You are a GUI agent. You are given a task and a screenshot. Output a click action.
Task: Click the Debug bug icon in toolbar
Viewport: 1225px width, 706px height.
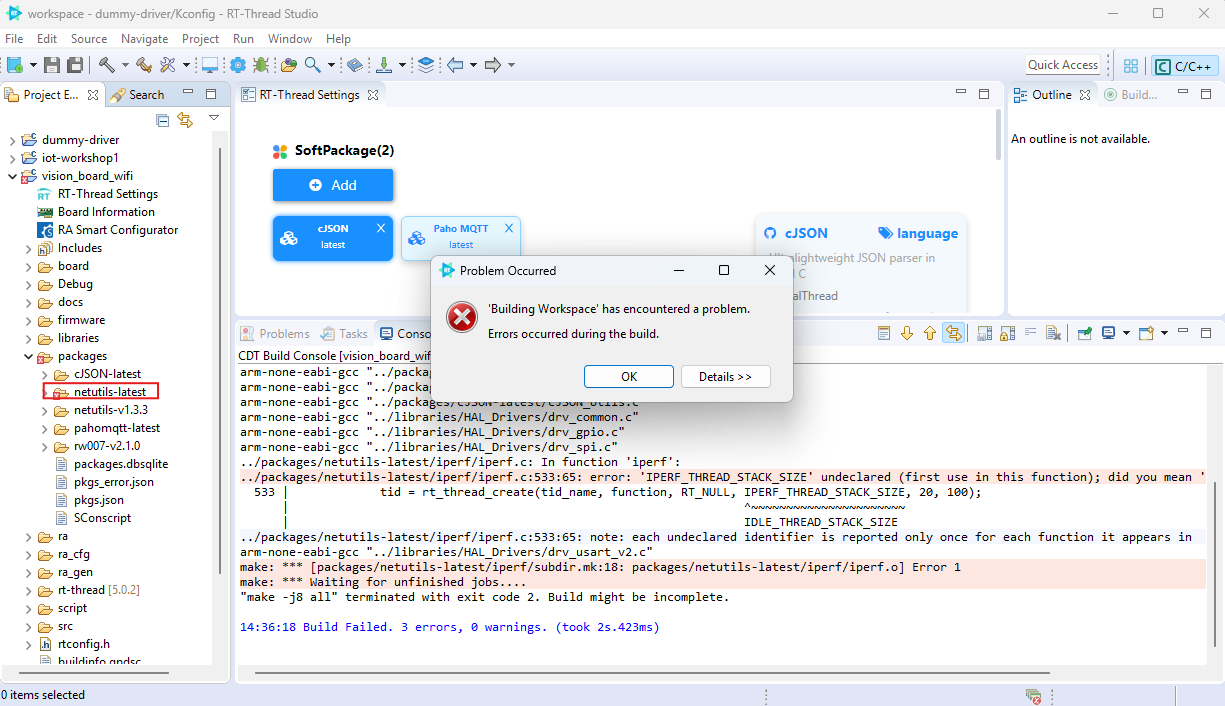(x=261, y=65)
